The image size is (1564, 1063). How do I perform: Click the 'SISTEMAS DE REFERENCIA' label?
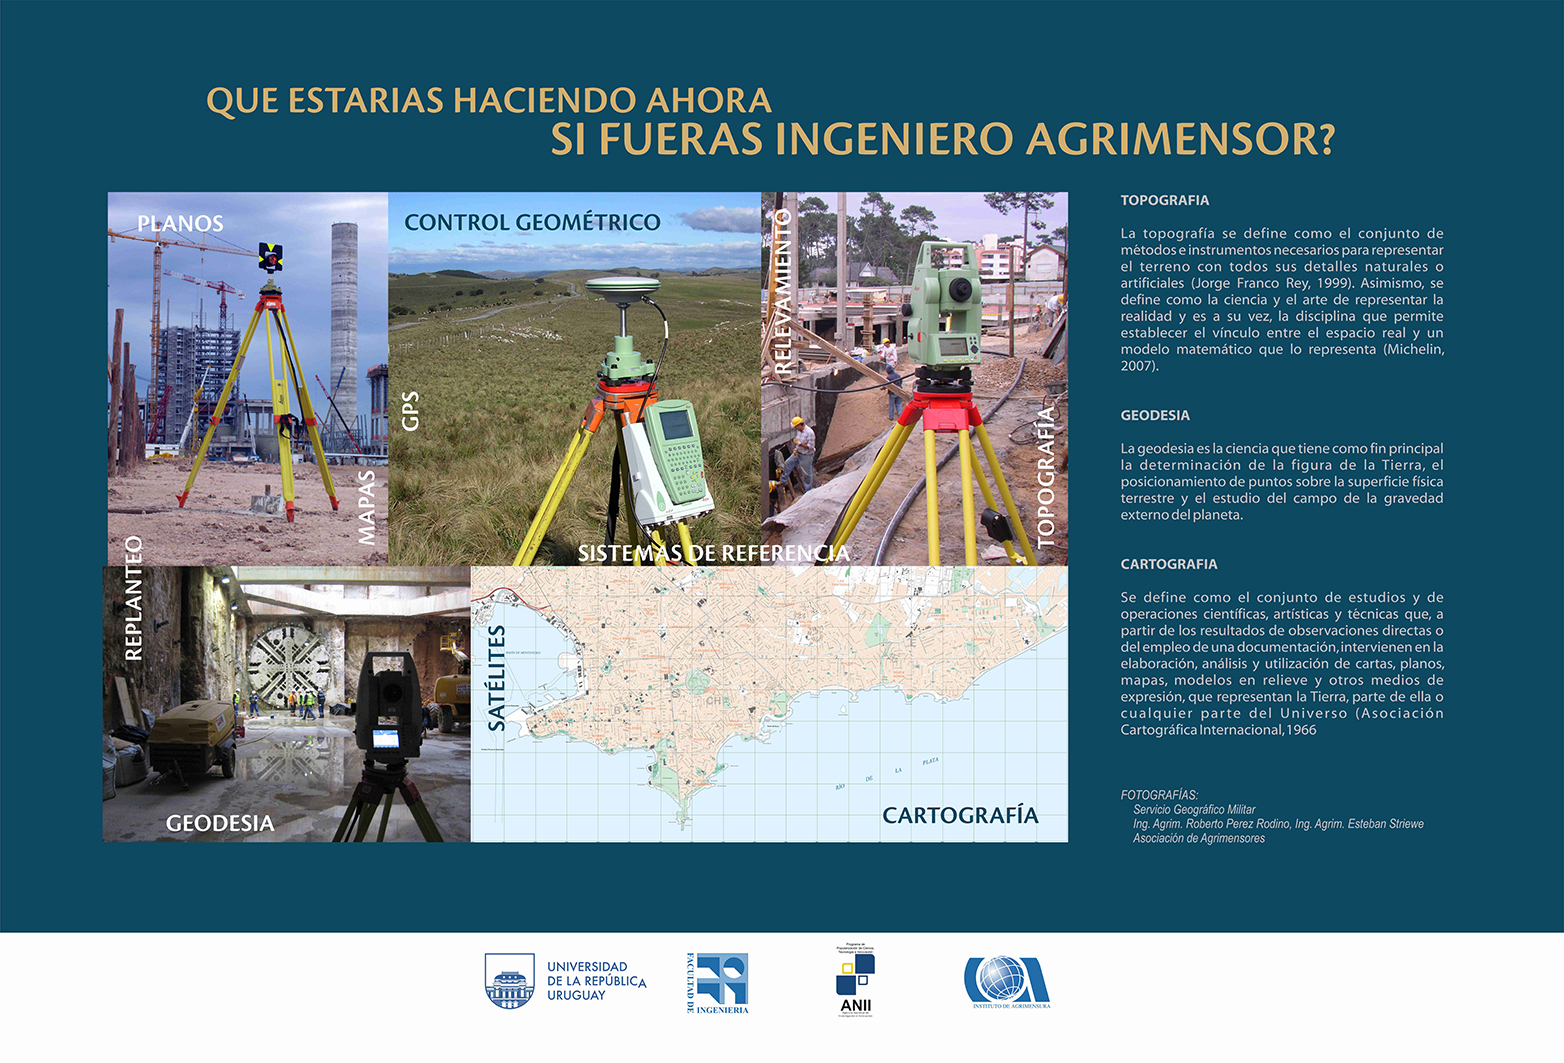click(x=714, y=553)
